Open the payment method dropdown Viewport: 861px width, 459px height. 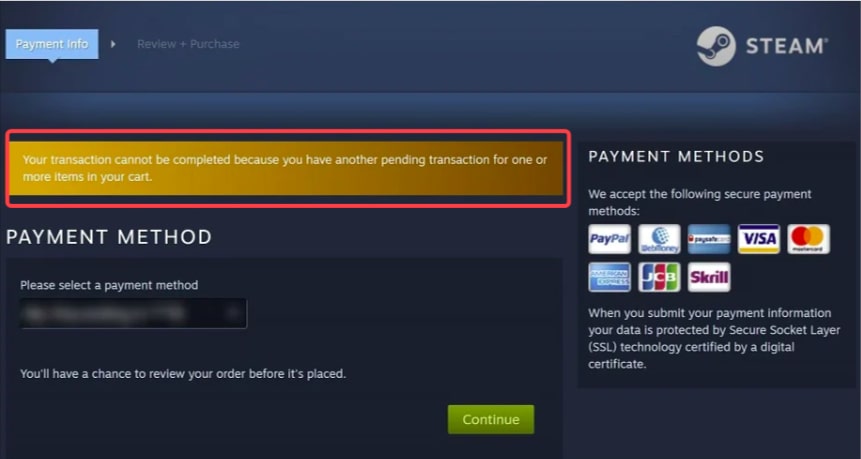point(133,314)
